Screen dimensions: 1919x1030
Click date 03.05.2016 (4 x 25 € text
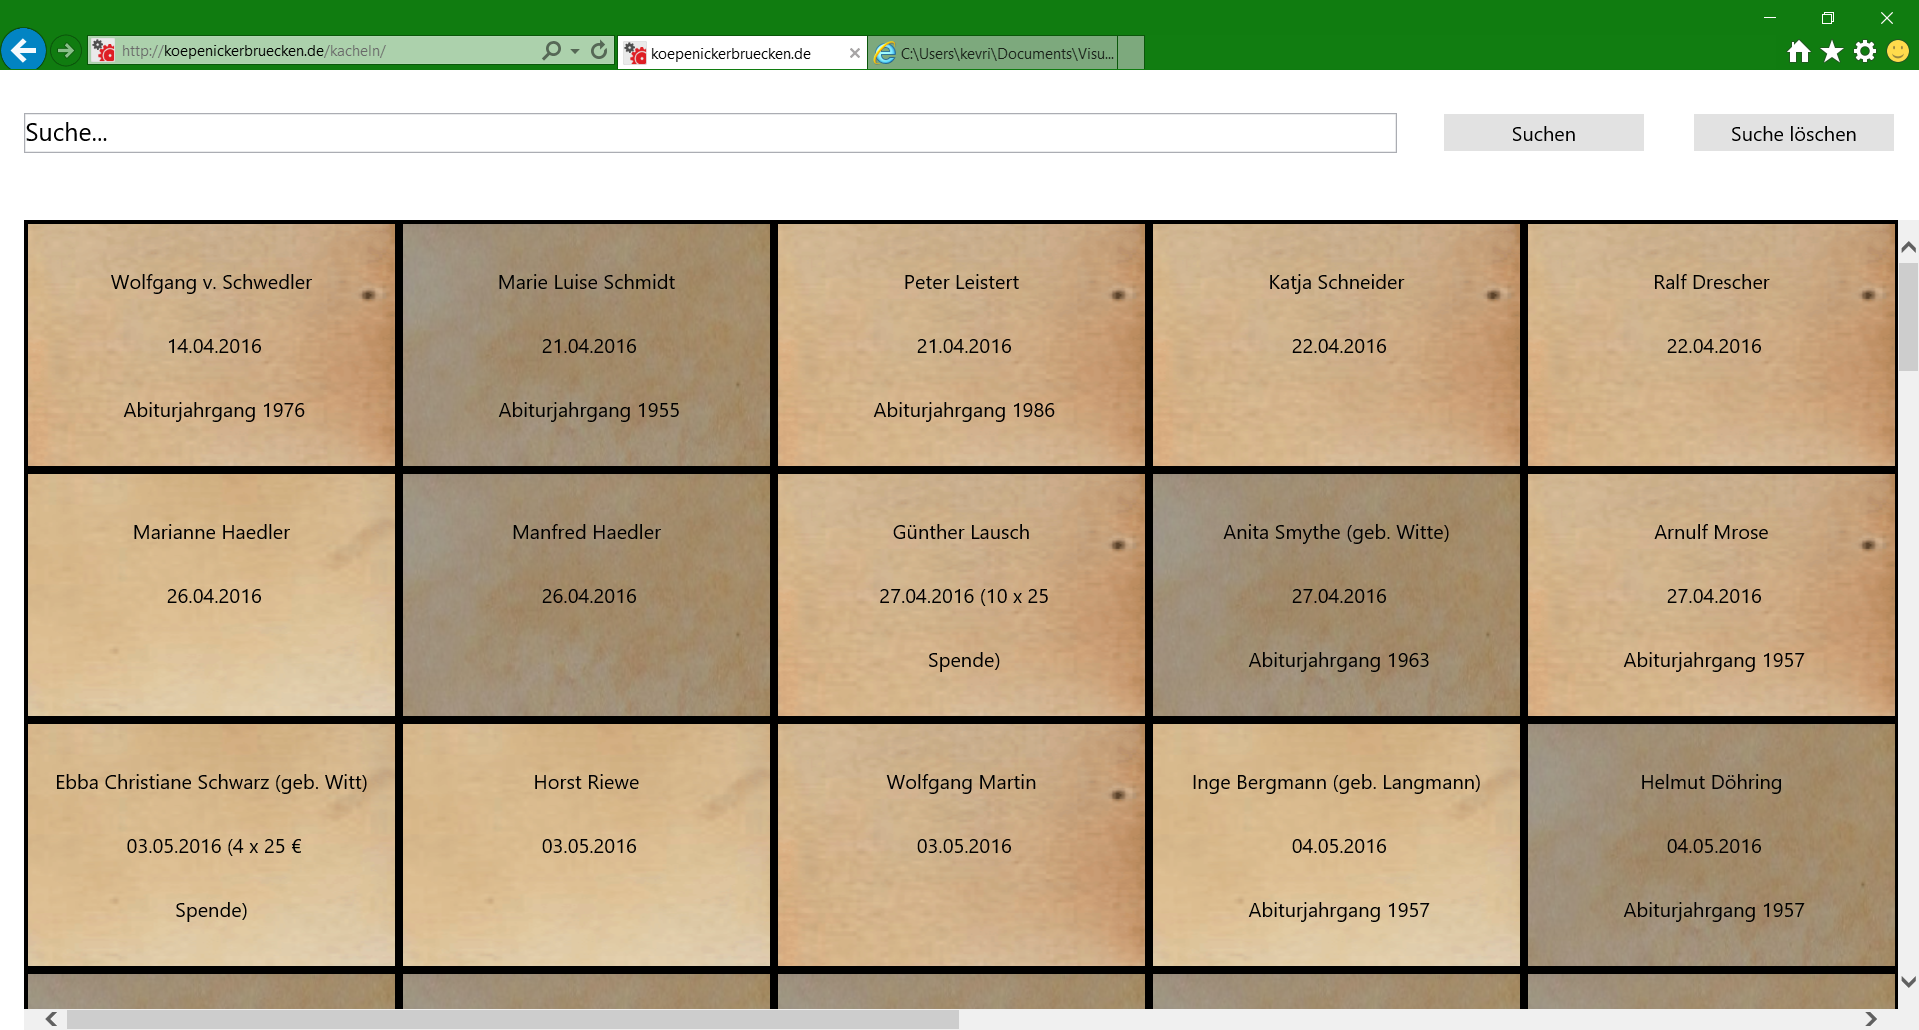[214, 846]
